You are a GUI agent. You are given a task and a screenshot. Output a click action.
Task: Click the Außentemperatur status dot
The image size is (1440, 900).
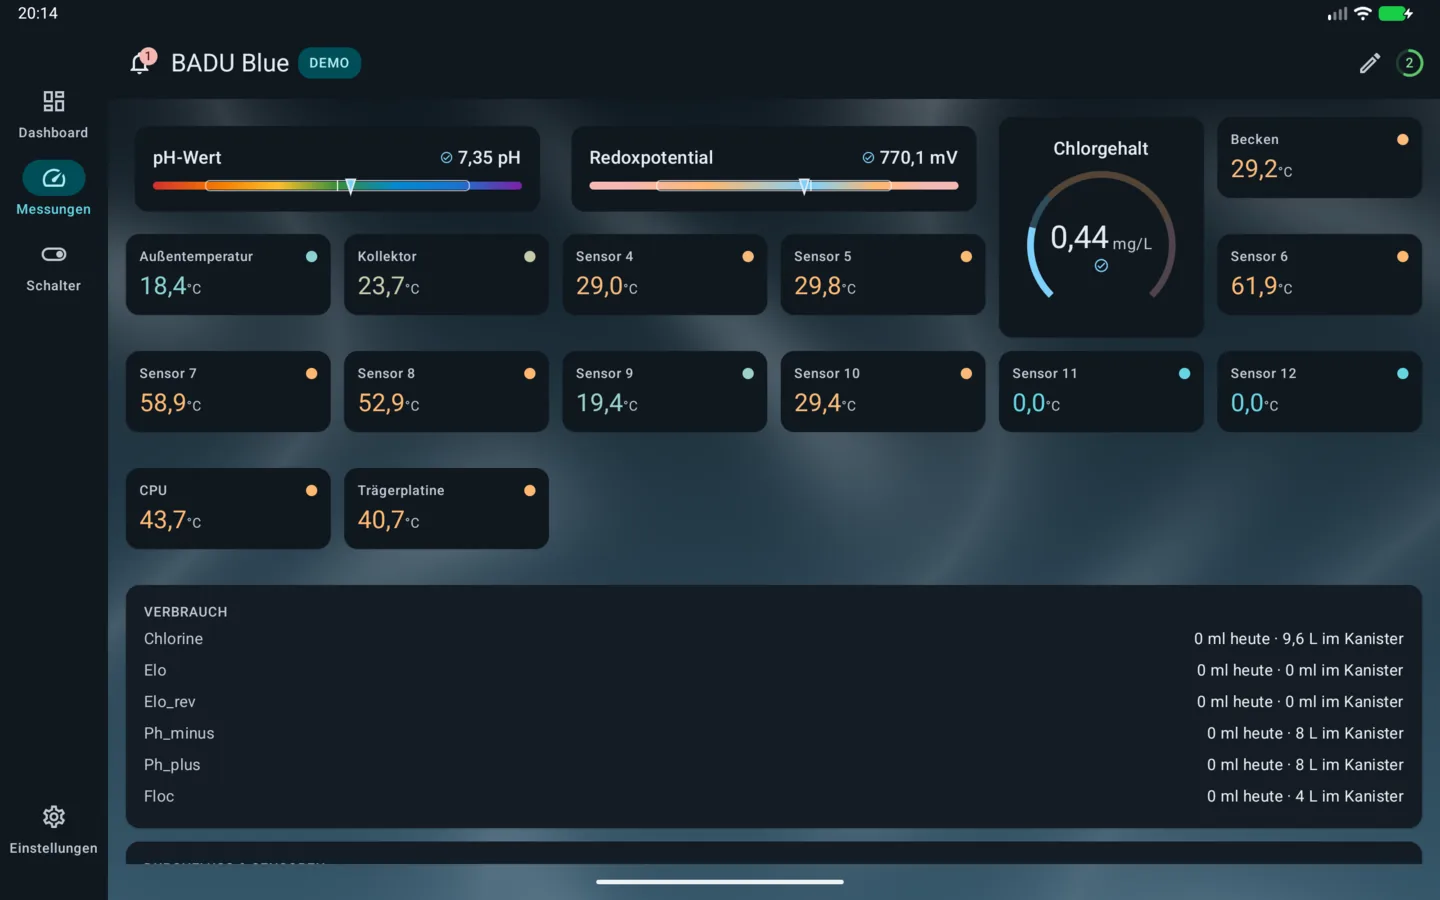[311, 257]
